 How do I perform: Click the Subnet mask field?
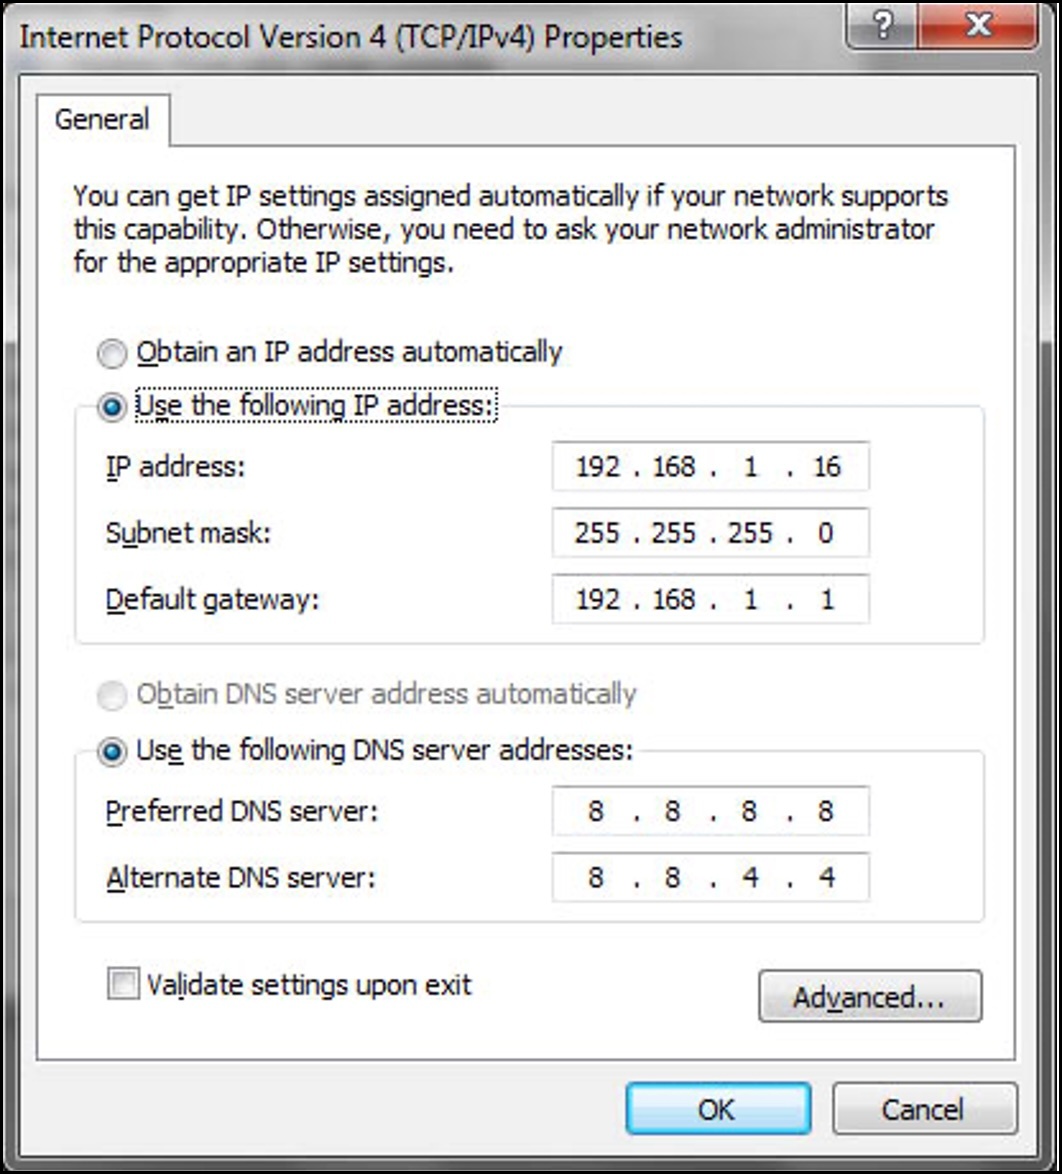pyautogui.click(x=711, y=532)
